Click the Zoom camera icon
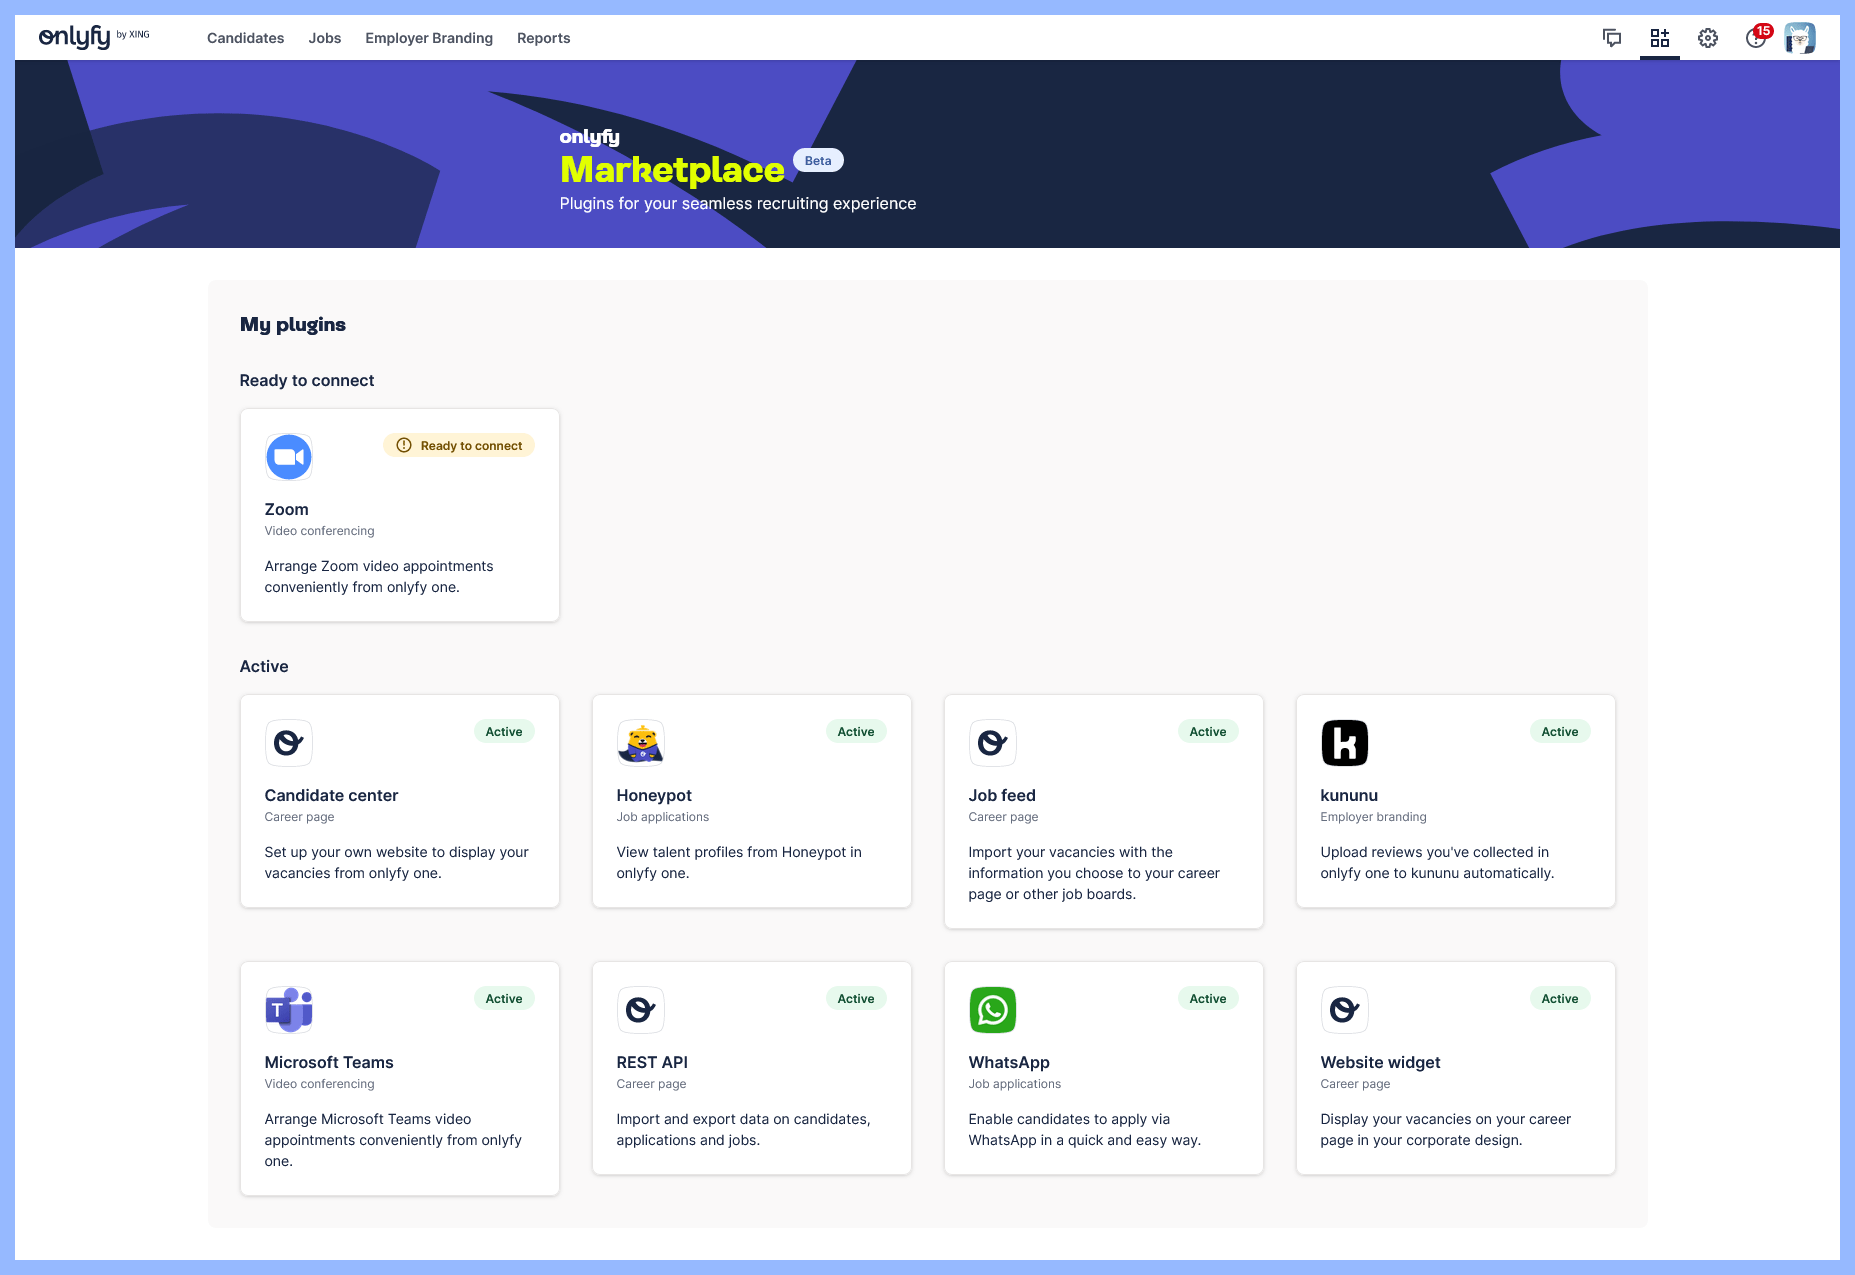Viewport: 1855px width, 1275px height. click(289, 457)
